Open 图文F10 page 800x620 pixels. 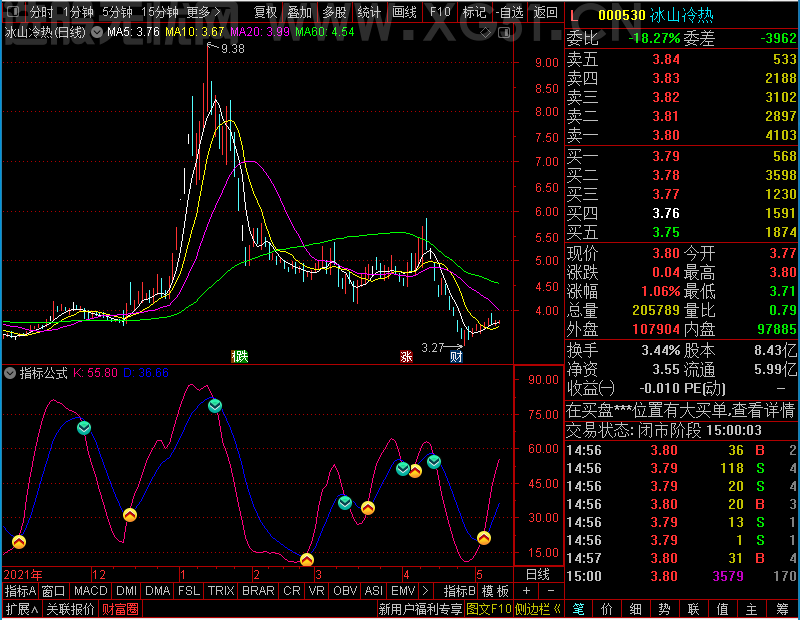[x=489, y=609]
